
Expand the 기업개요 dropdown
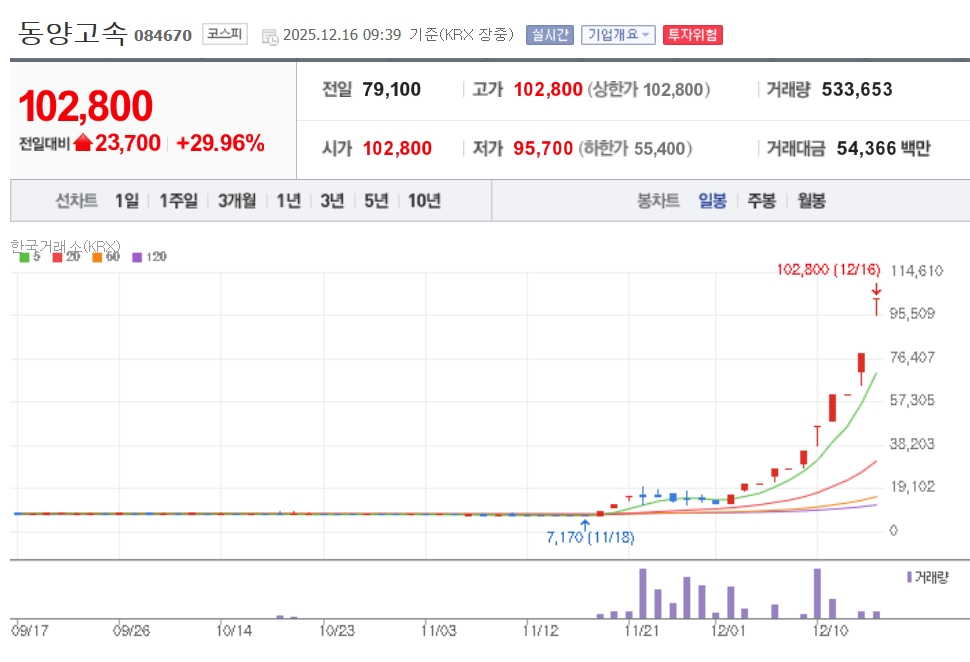click(x=617, y=35)
